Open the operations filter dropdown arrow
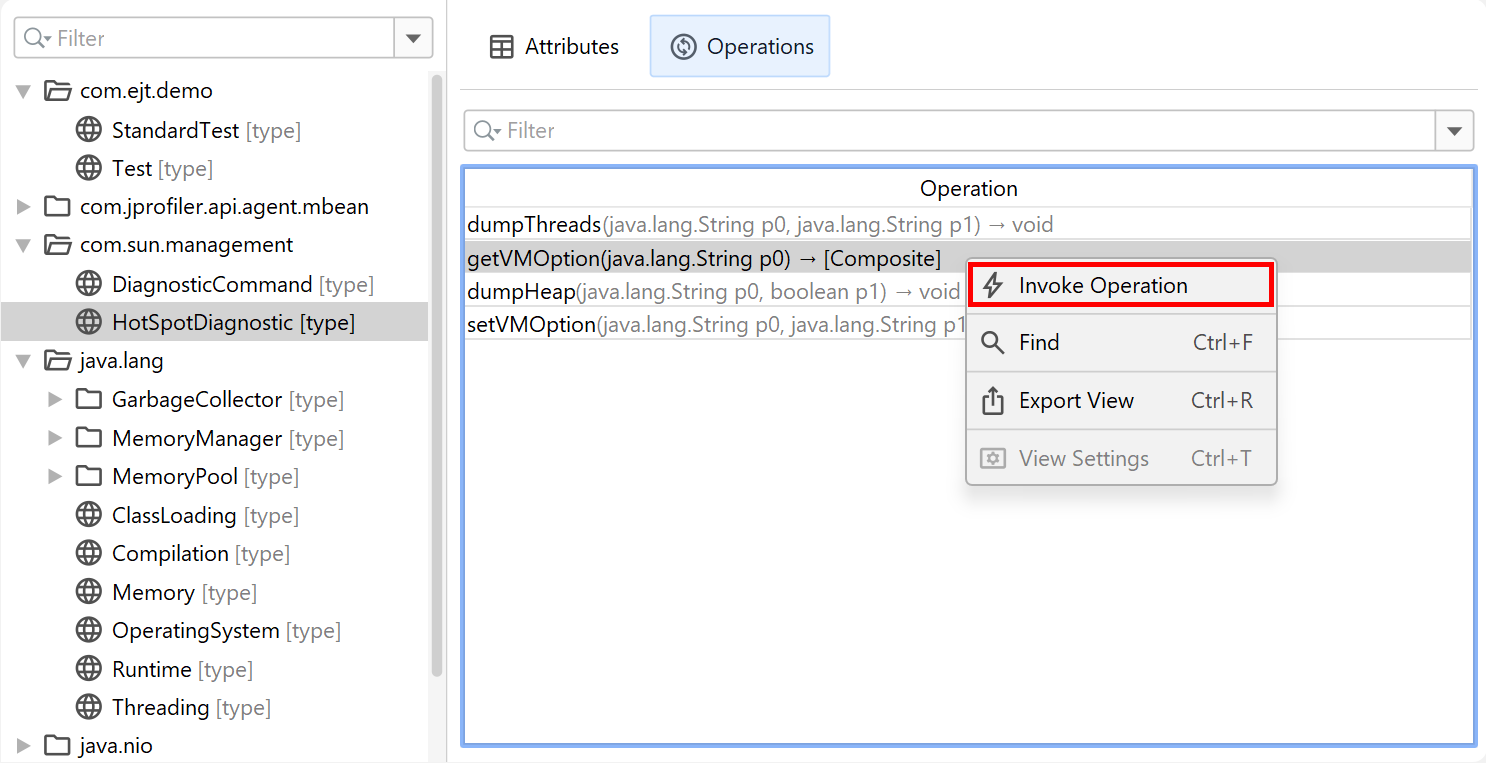The height and width of the screenshot is (763, 1486). coord(1454,131)
